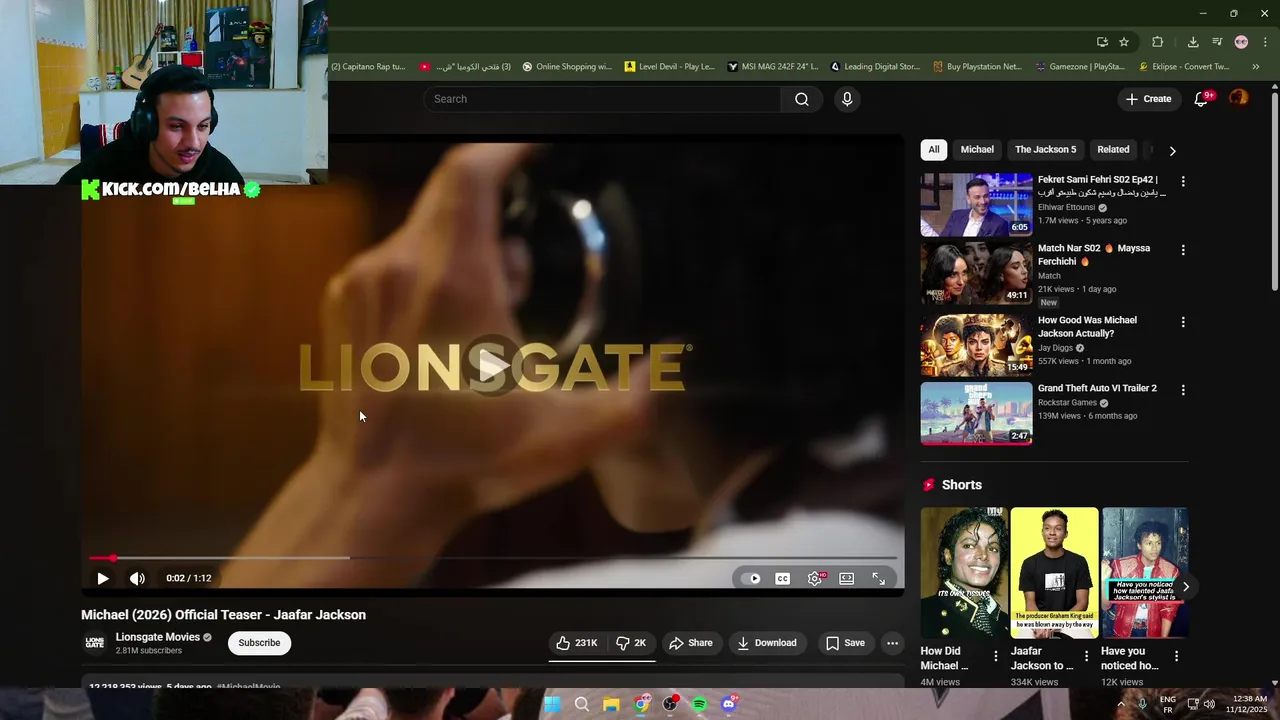
Task: Play the video using the control bar button
Action: [102, 578]
